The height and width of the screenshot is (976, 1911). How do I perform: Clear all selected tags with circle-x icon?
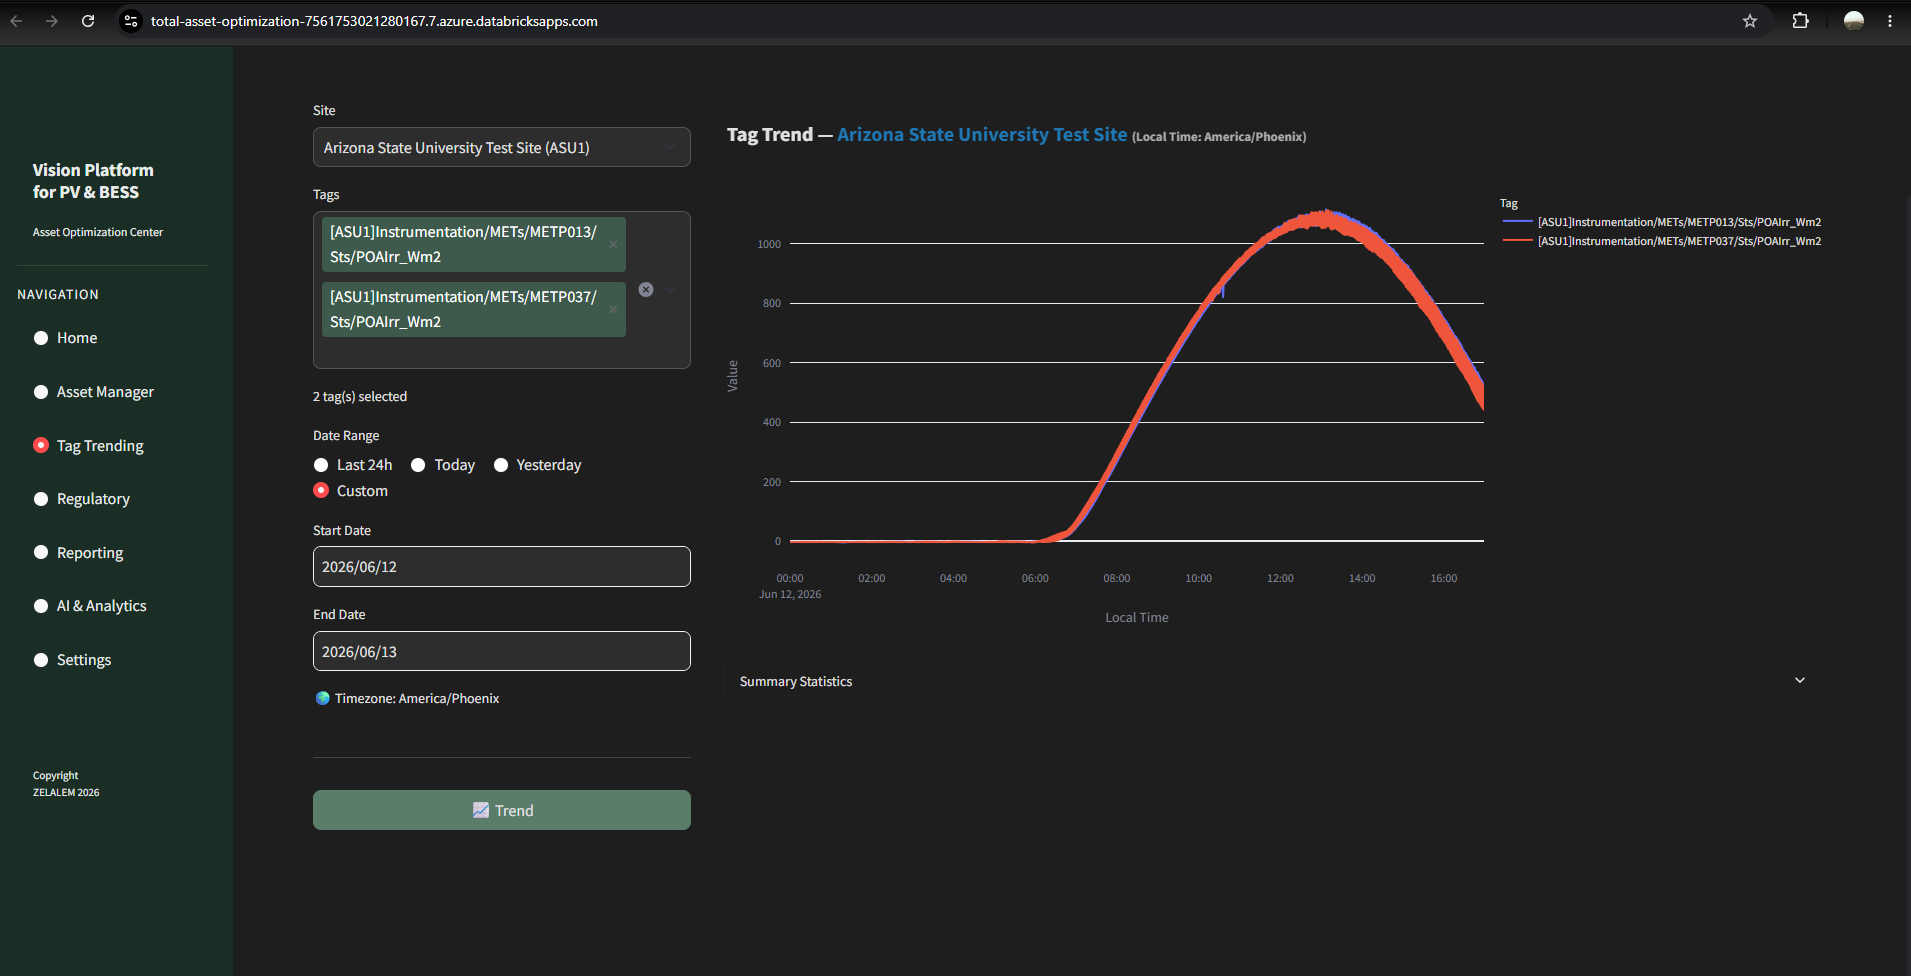click(646, 290)
